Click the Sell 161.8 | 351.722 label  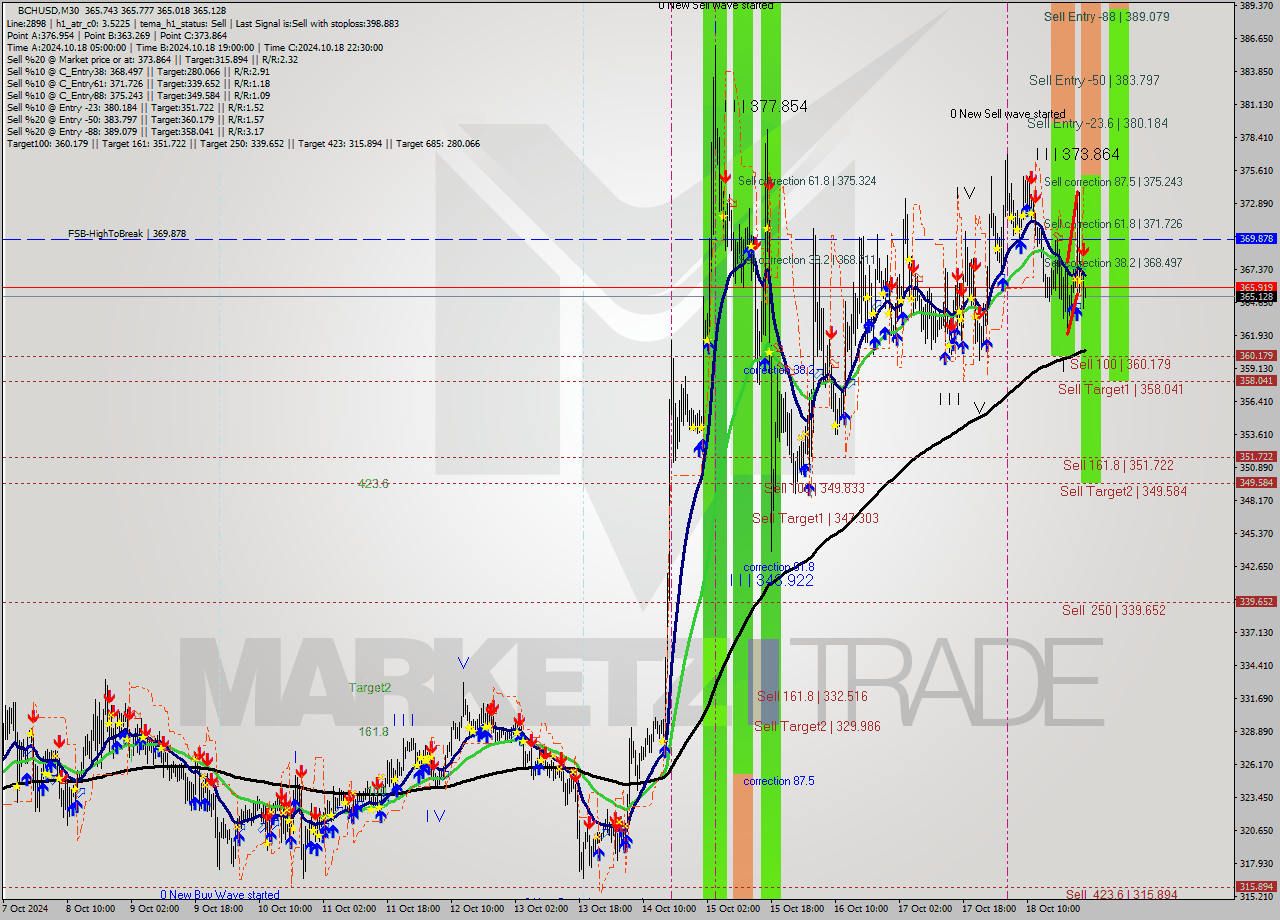click(1118, 465)
